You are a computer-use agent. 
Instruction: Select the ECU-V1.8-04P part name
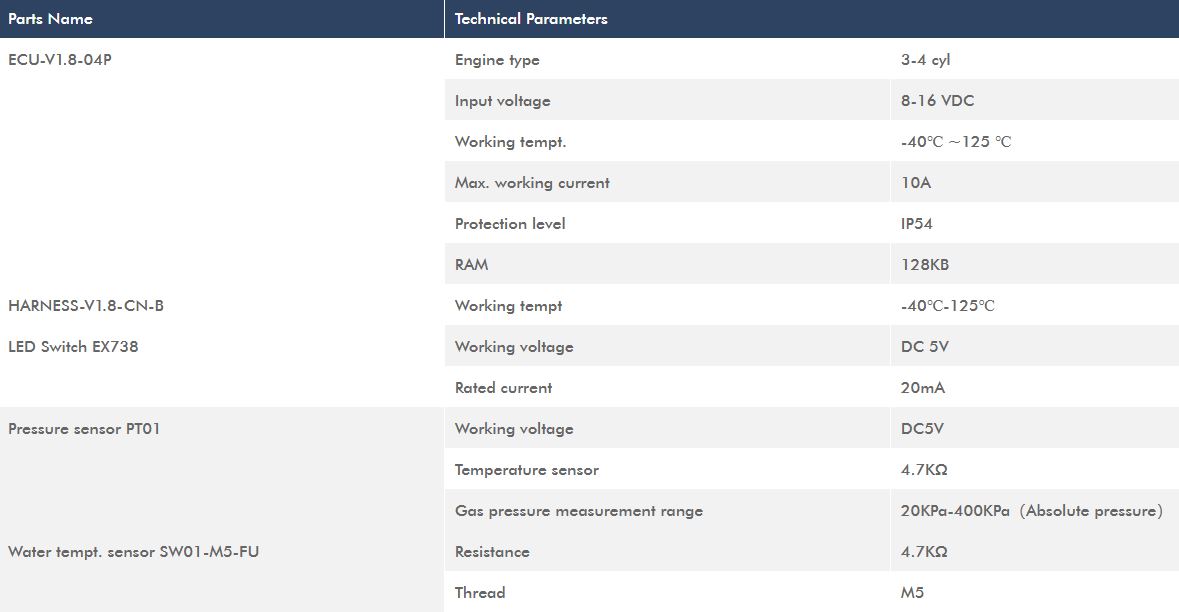60,60
